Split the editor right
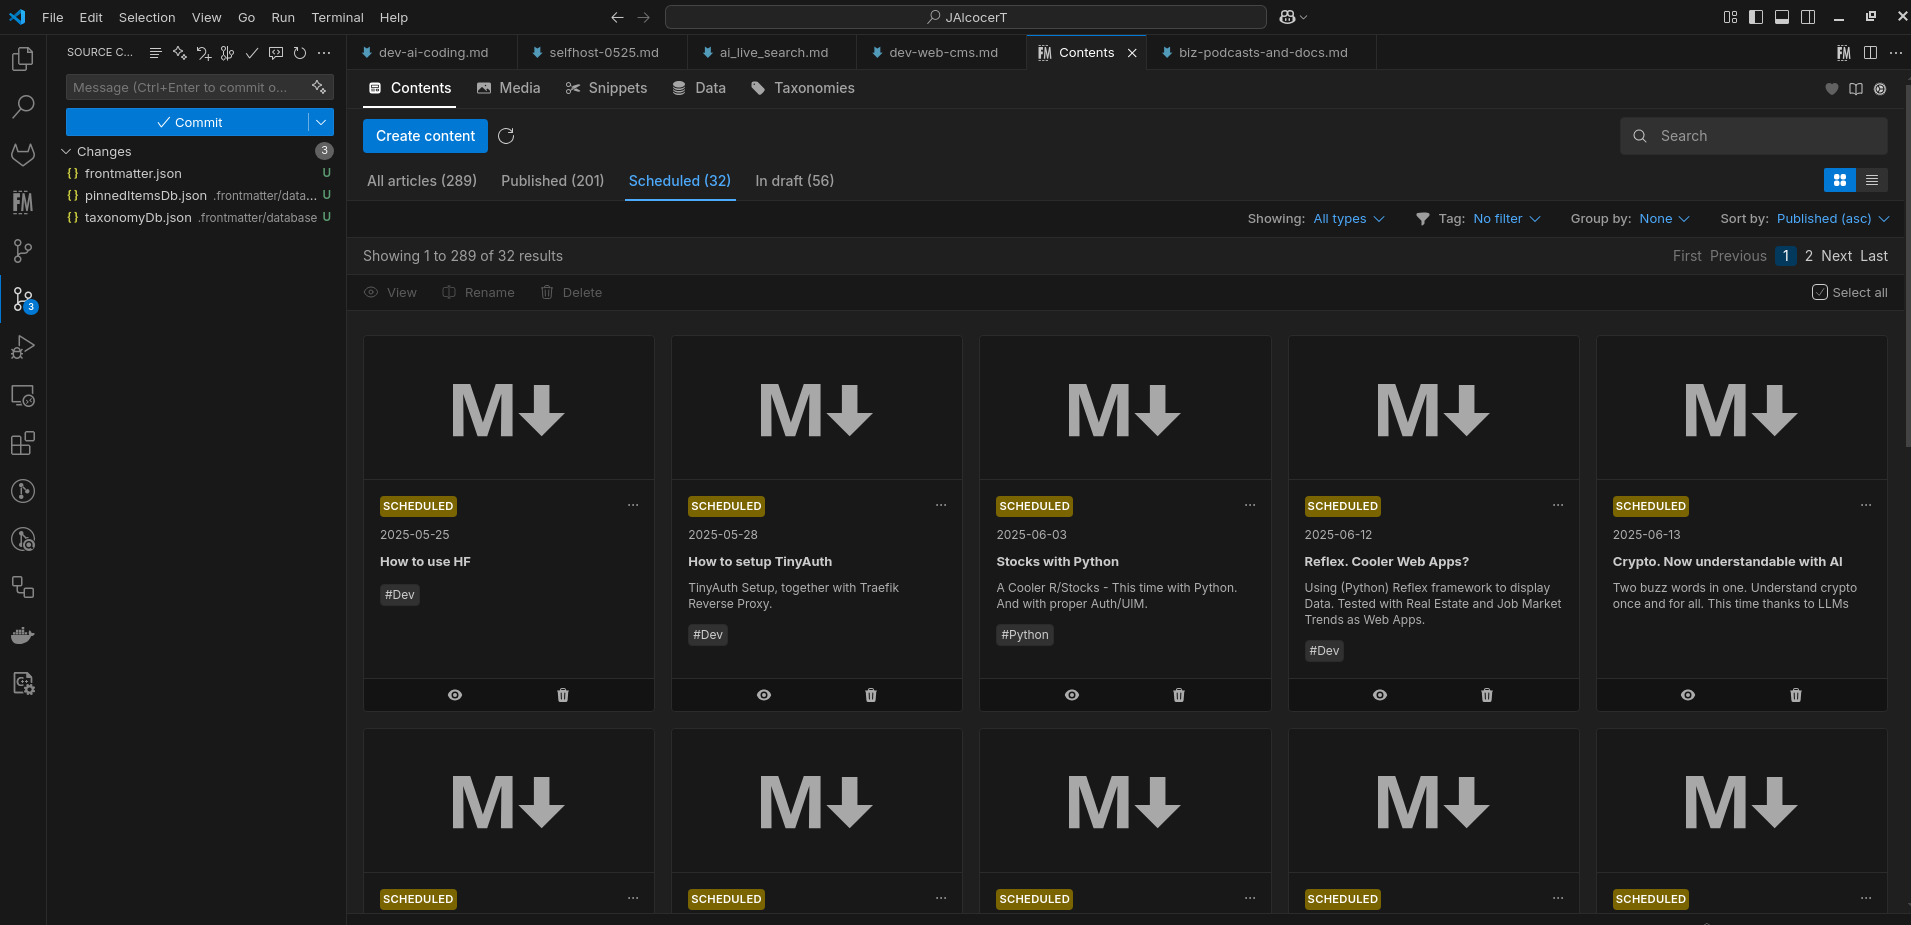The image size is (1911, 925). click(1870, 53)
